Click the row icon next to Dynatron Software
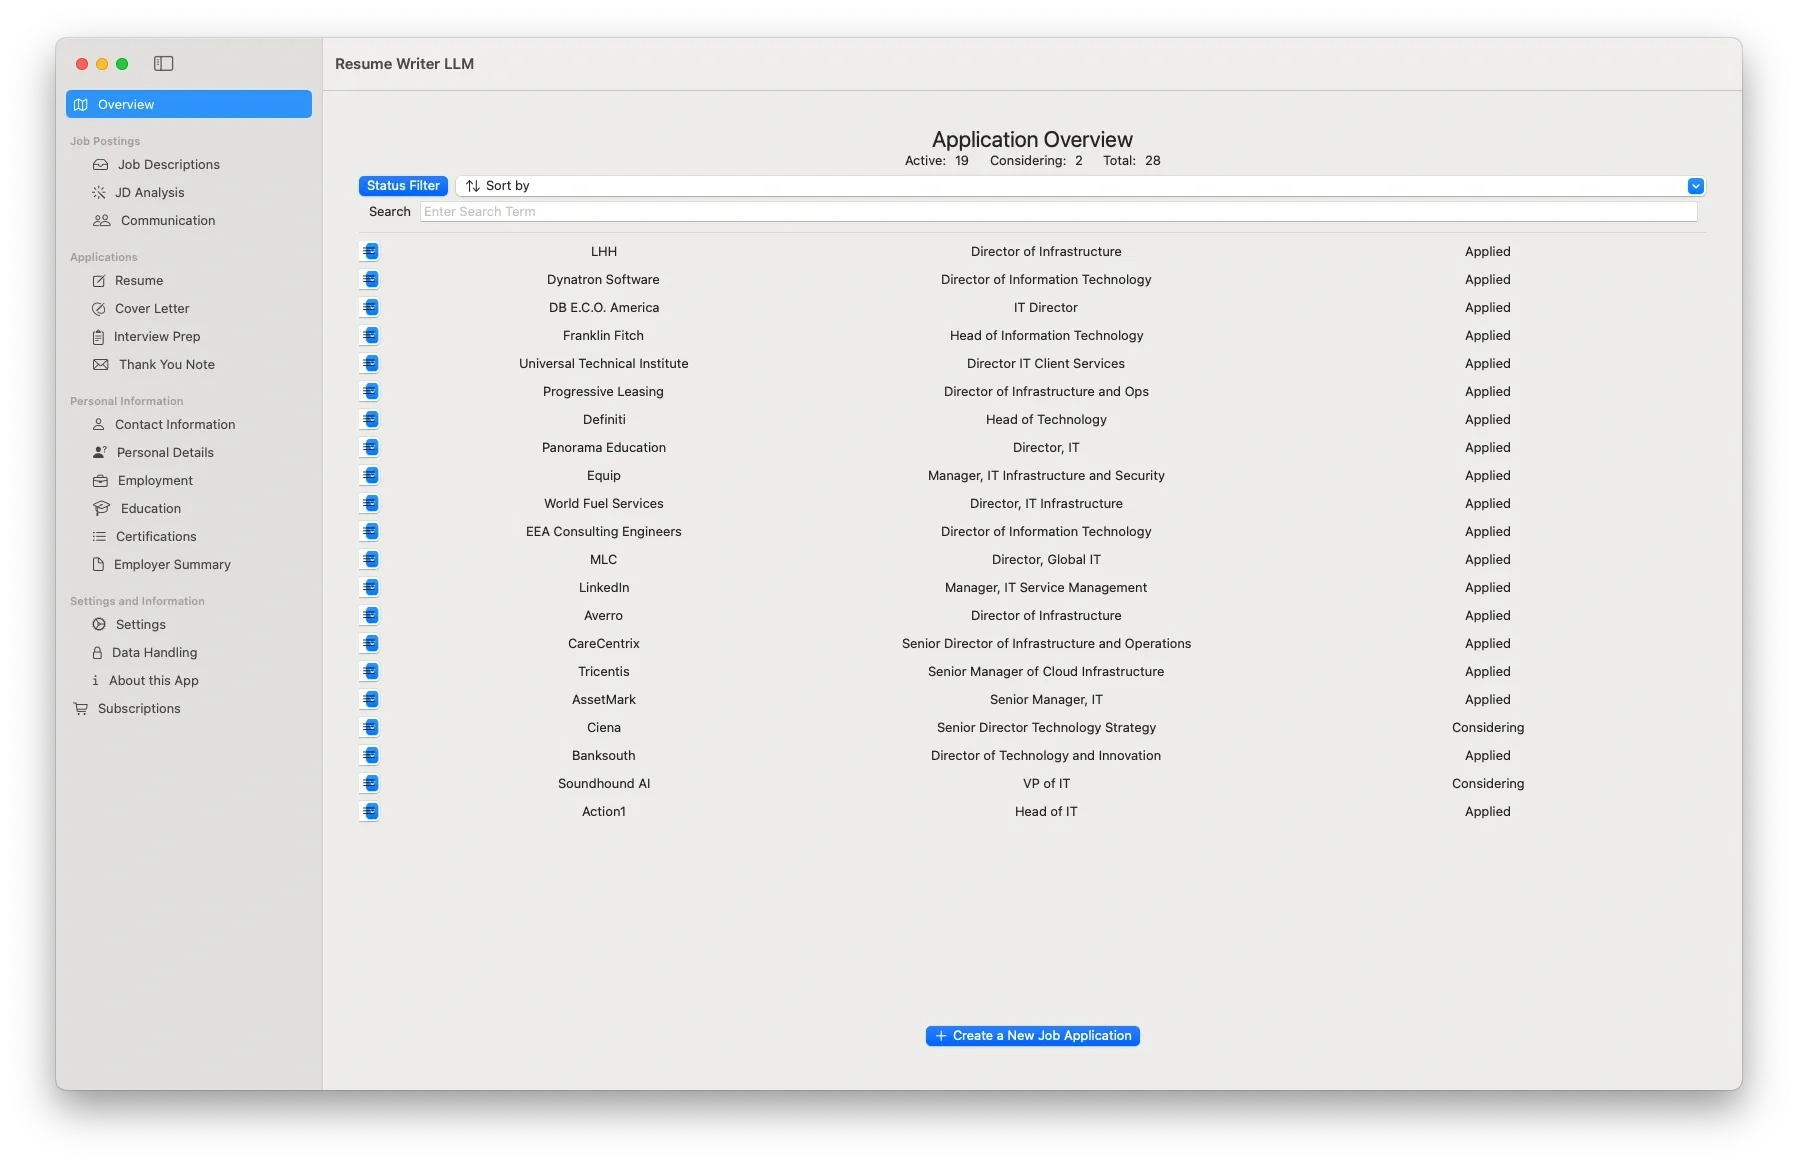The height and width of the screenshot is (1164, 1798). pos(370,280)
